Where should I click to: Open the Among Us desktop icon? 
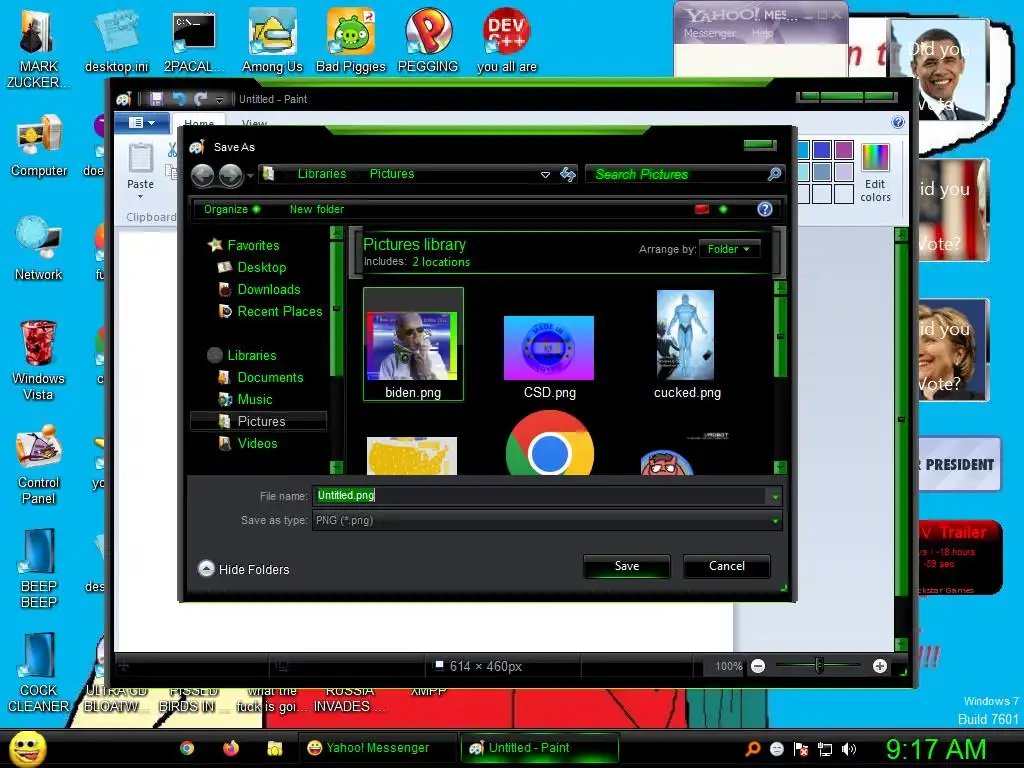pos(272,40)
